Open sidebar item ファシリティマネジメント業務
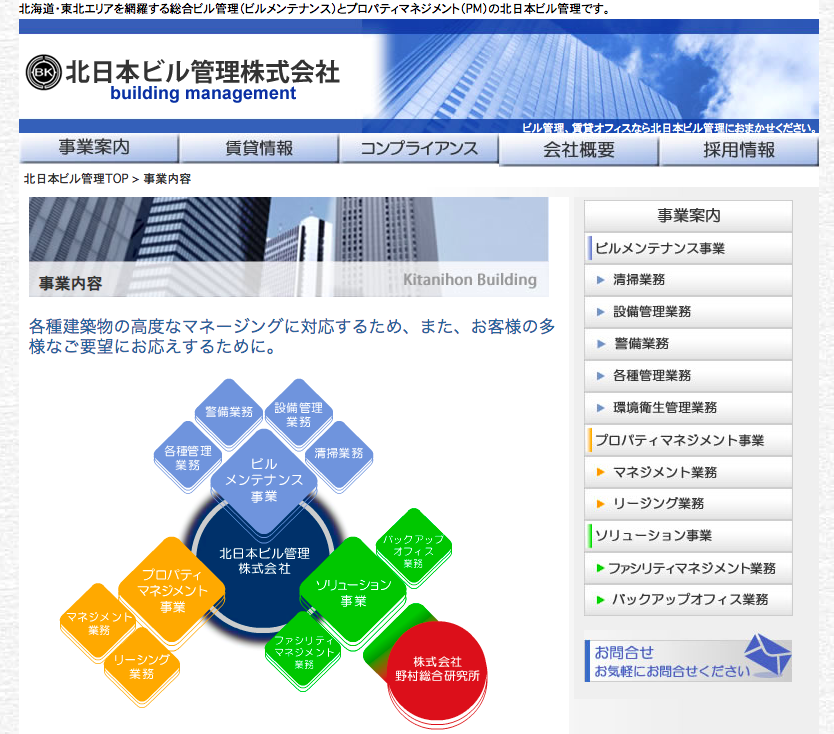Image resolution: width=834 pixels, height=734 pixels. tap(688, 568)
